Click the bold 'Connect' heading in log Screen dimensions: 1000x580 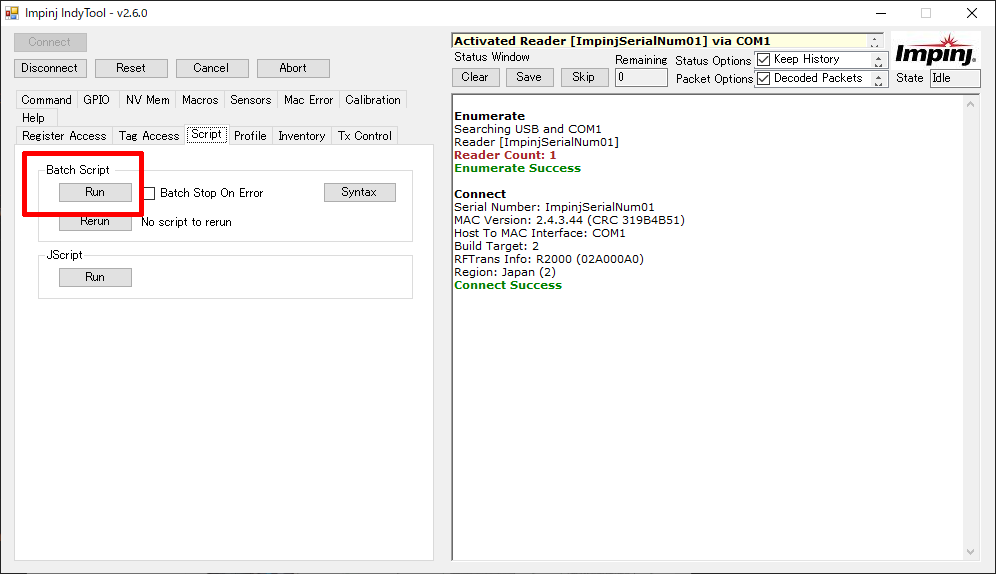[482, 195]
